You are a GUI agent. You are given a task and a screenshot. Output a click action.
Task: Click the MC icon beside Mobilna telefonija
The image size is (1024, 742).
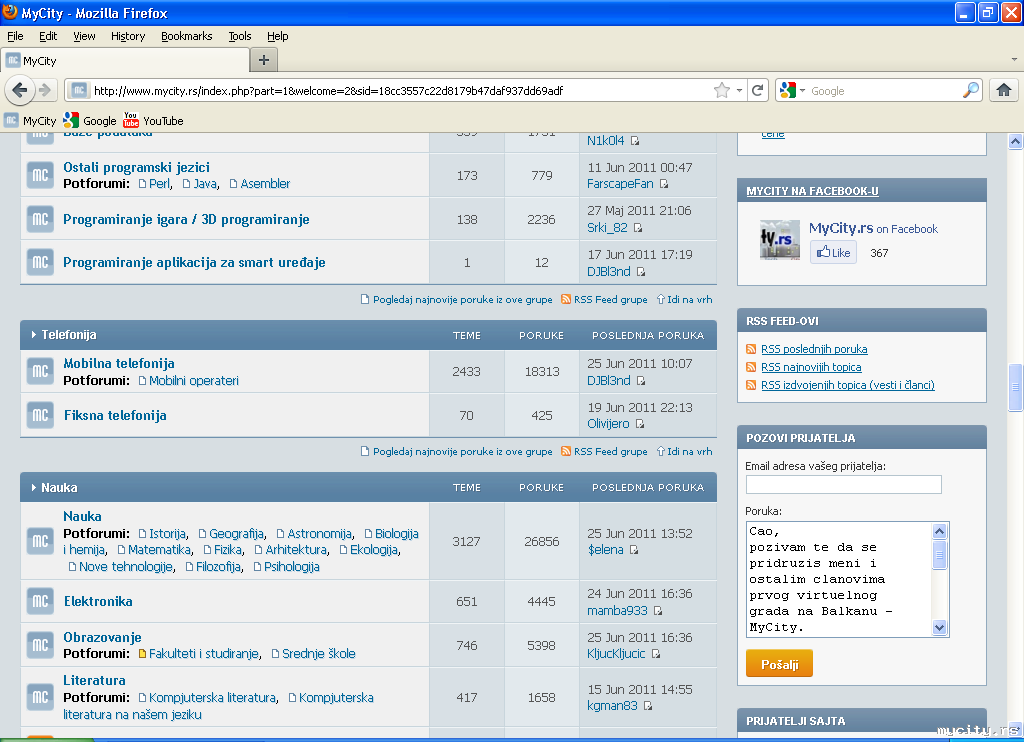point(40,371)
